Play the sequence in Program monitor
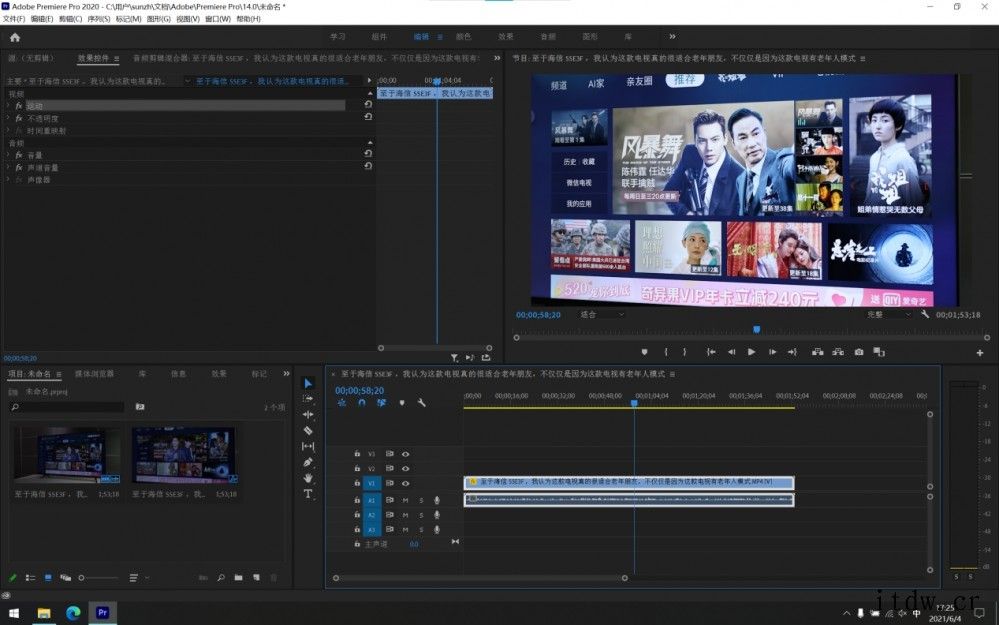Image resolution: width=999 pixels, height=625 pixels. point(752,352)
